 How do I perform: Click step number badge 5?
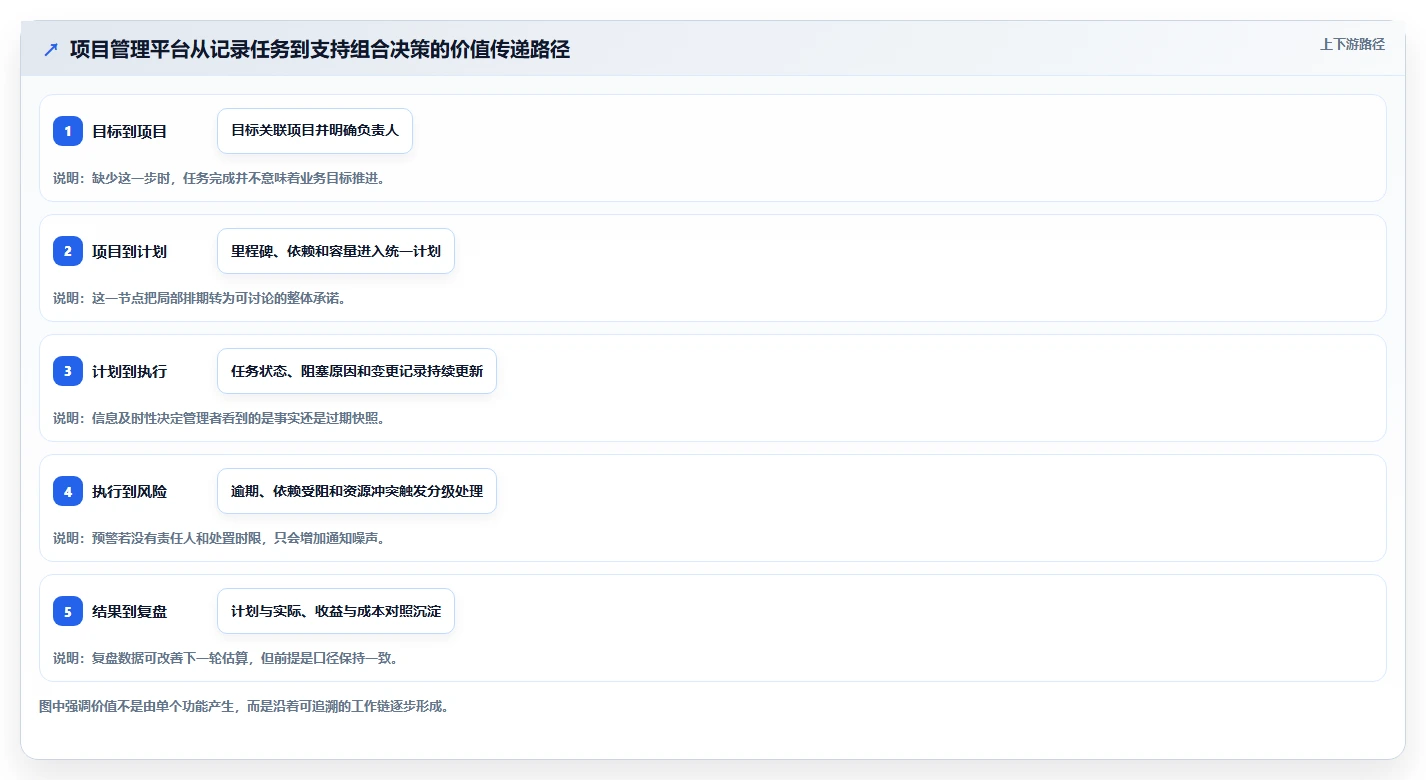(68, 611)
